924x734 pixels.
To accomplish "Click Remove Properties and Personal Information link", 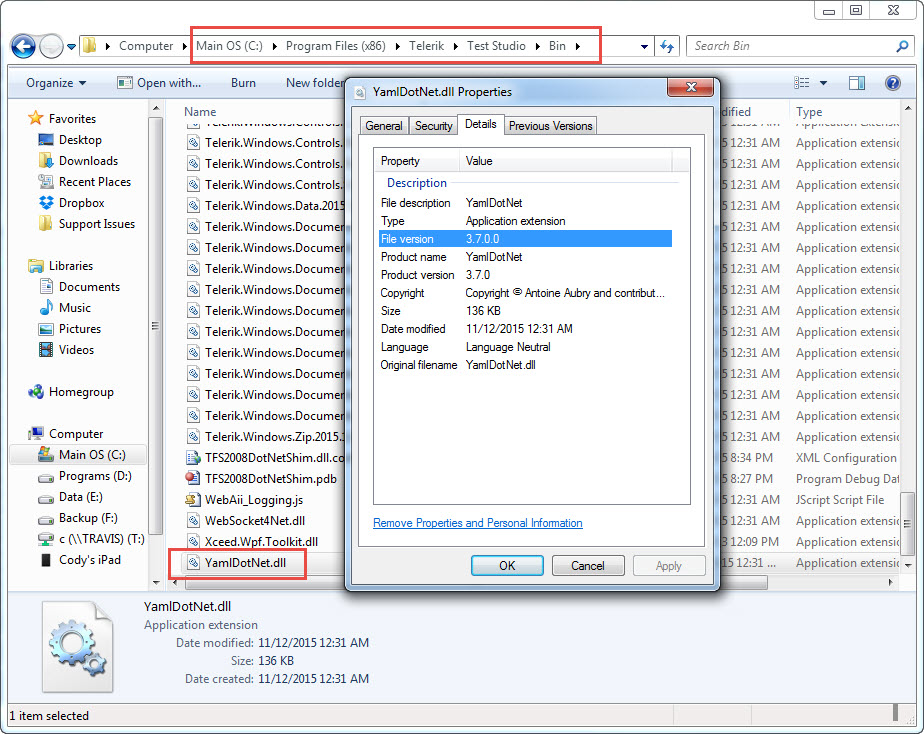I will coord(478,523).
